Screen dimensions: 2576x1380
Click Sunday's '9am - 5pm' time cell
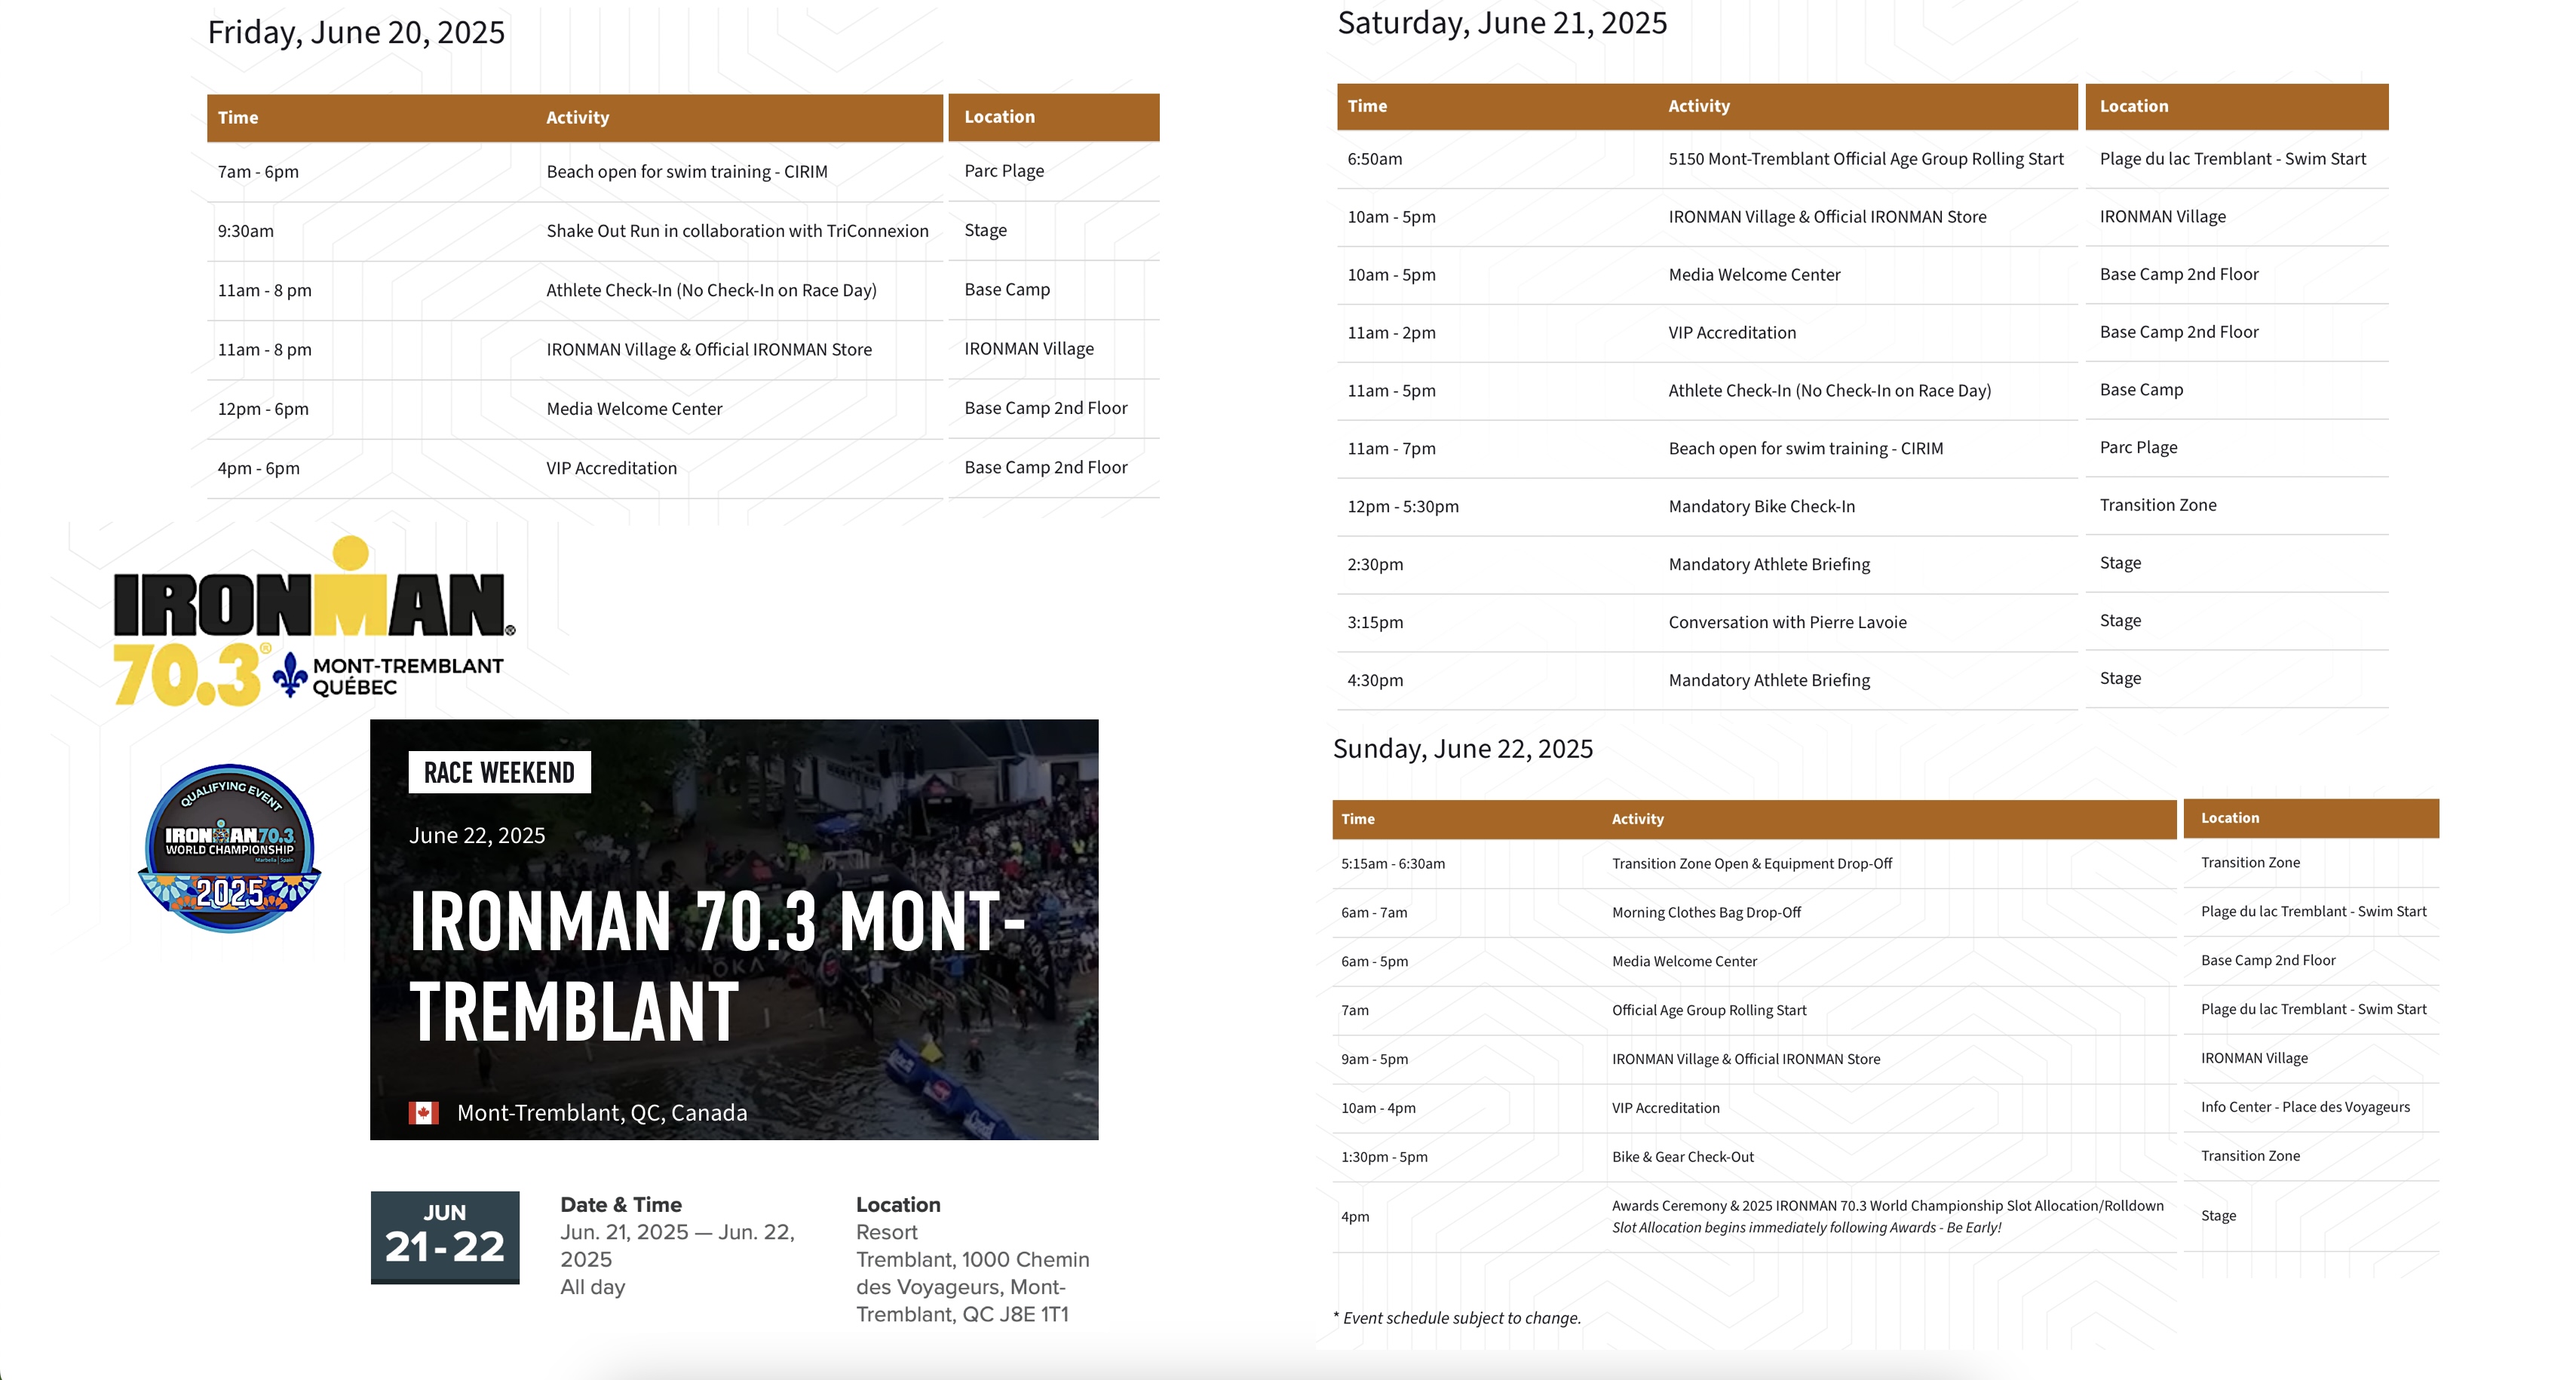(x=1374, y=1059)
